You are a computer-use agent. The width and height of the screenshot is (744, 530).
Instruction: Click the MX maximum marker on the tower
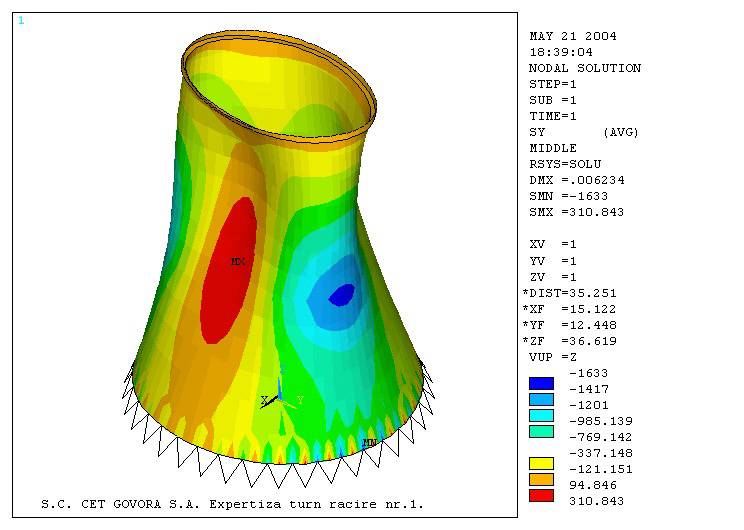coord(238,262)
